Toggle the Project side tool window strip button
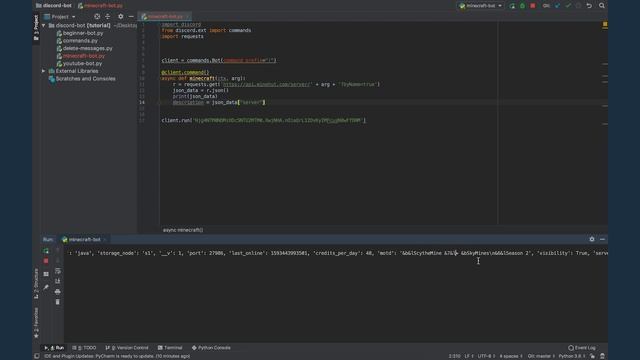Image resolution: width=640 pixels, height=360 pixels. (36, 27)
